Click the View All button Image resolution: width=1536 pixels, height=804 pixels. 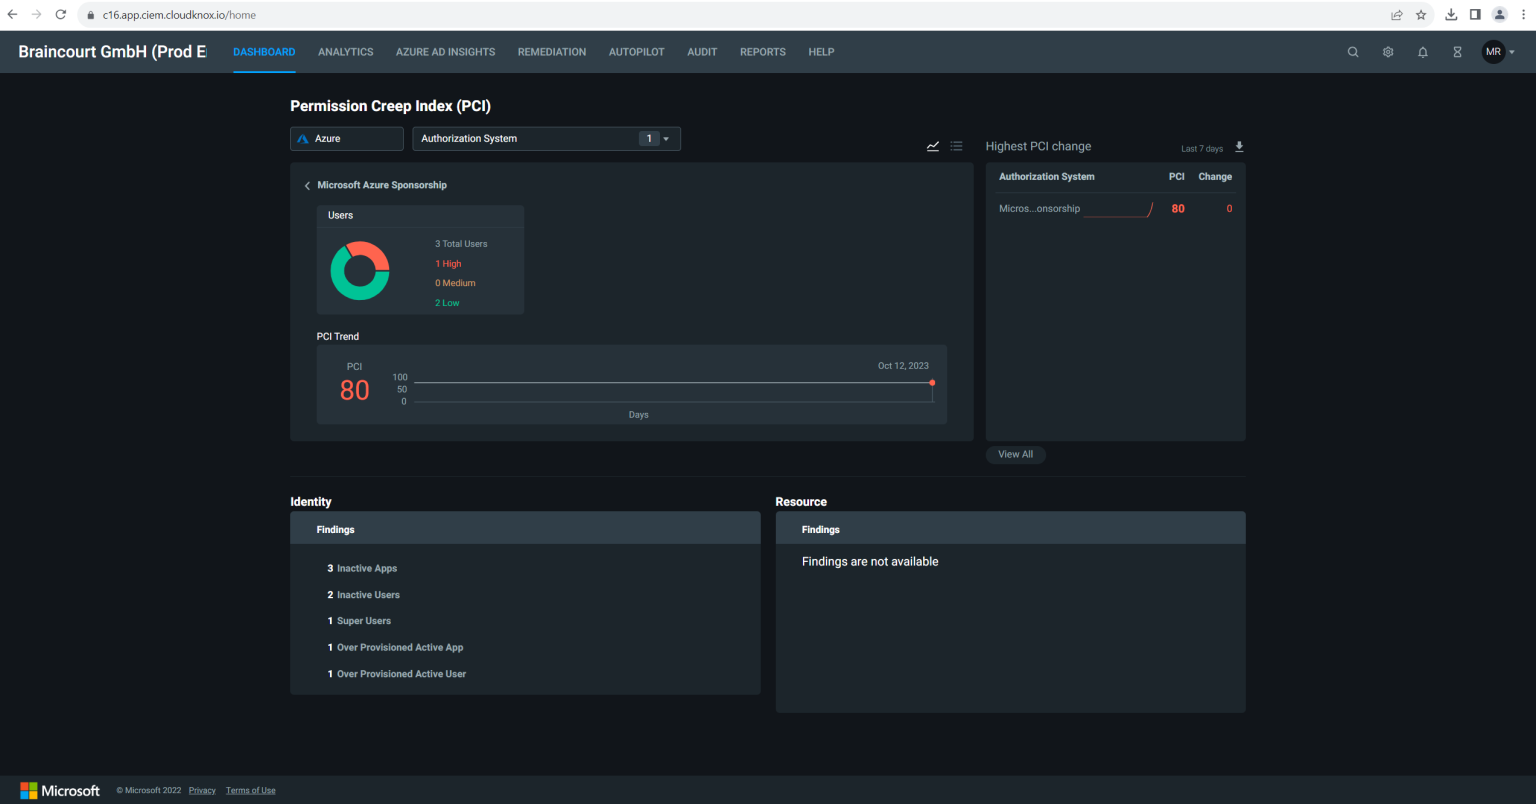[1015, 454]
